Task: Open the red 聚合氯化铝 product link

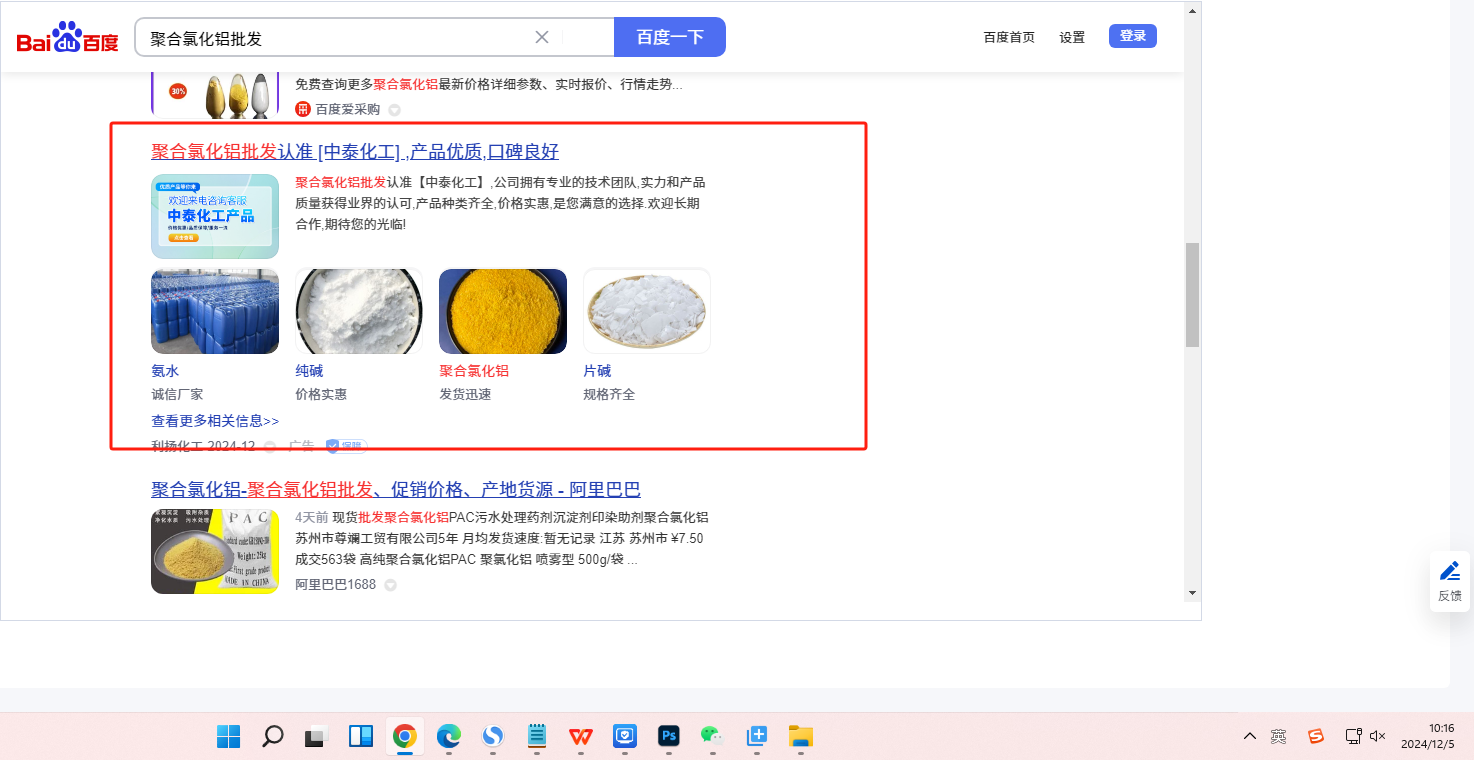Action: 474,371
